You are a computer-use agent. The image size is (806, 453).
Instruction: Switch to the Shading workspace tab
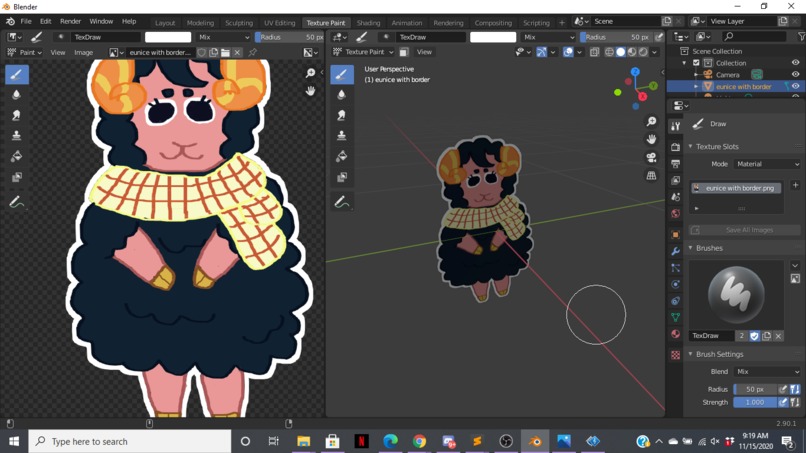(x=369, y=23)
